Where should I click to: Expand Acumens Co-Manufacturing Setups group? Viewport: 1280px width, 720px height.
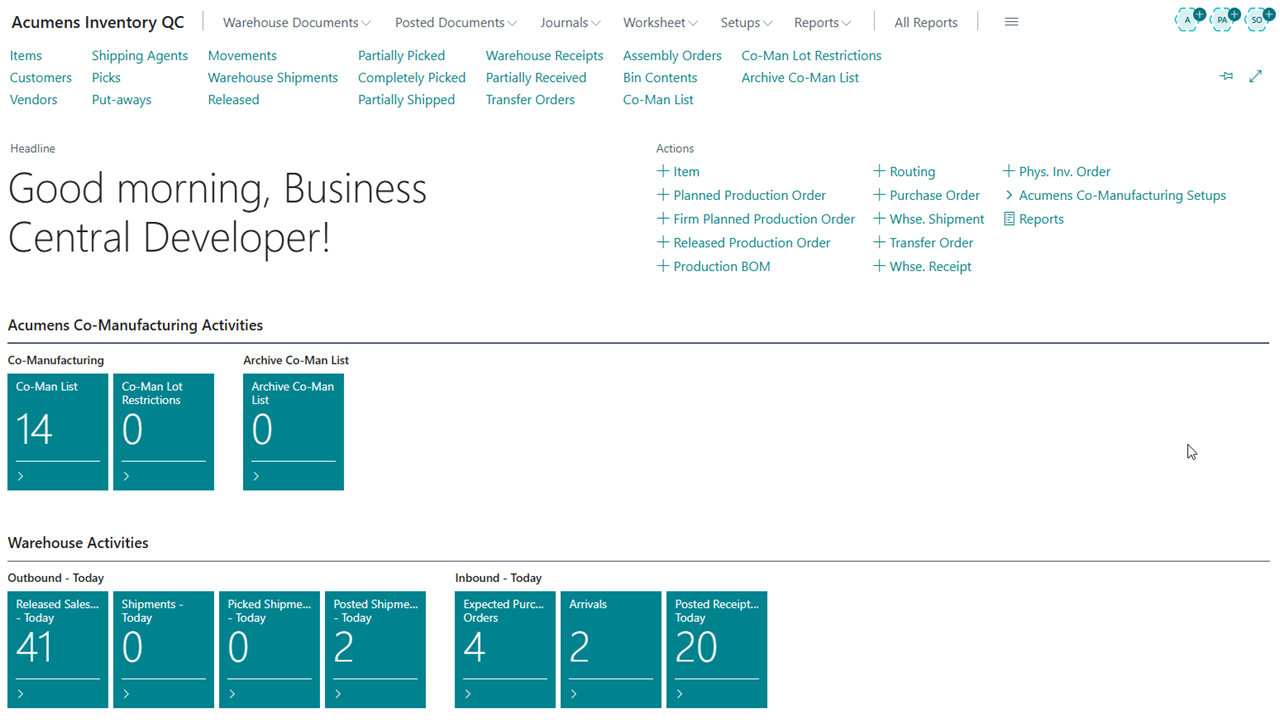1009,195
